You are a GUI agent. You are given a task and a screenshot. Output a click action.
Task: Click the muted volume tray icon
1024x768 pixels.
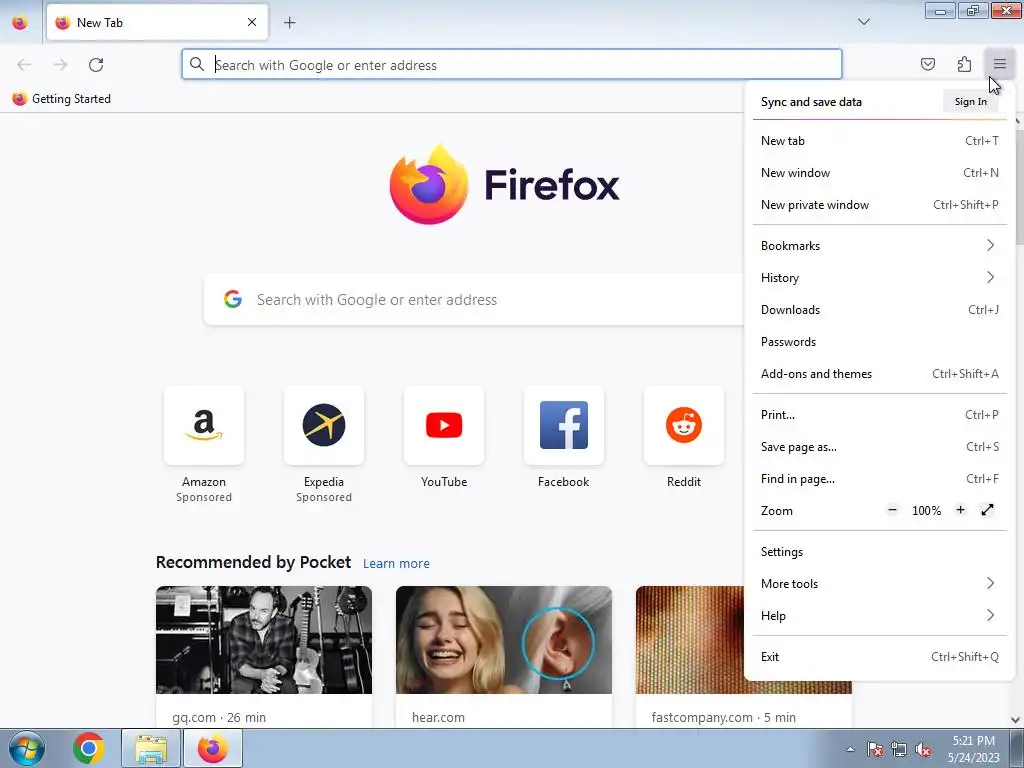(x=923, y=750)
